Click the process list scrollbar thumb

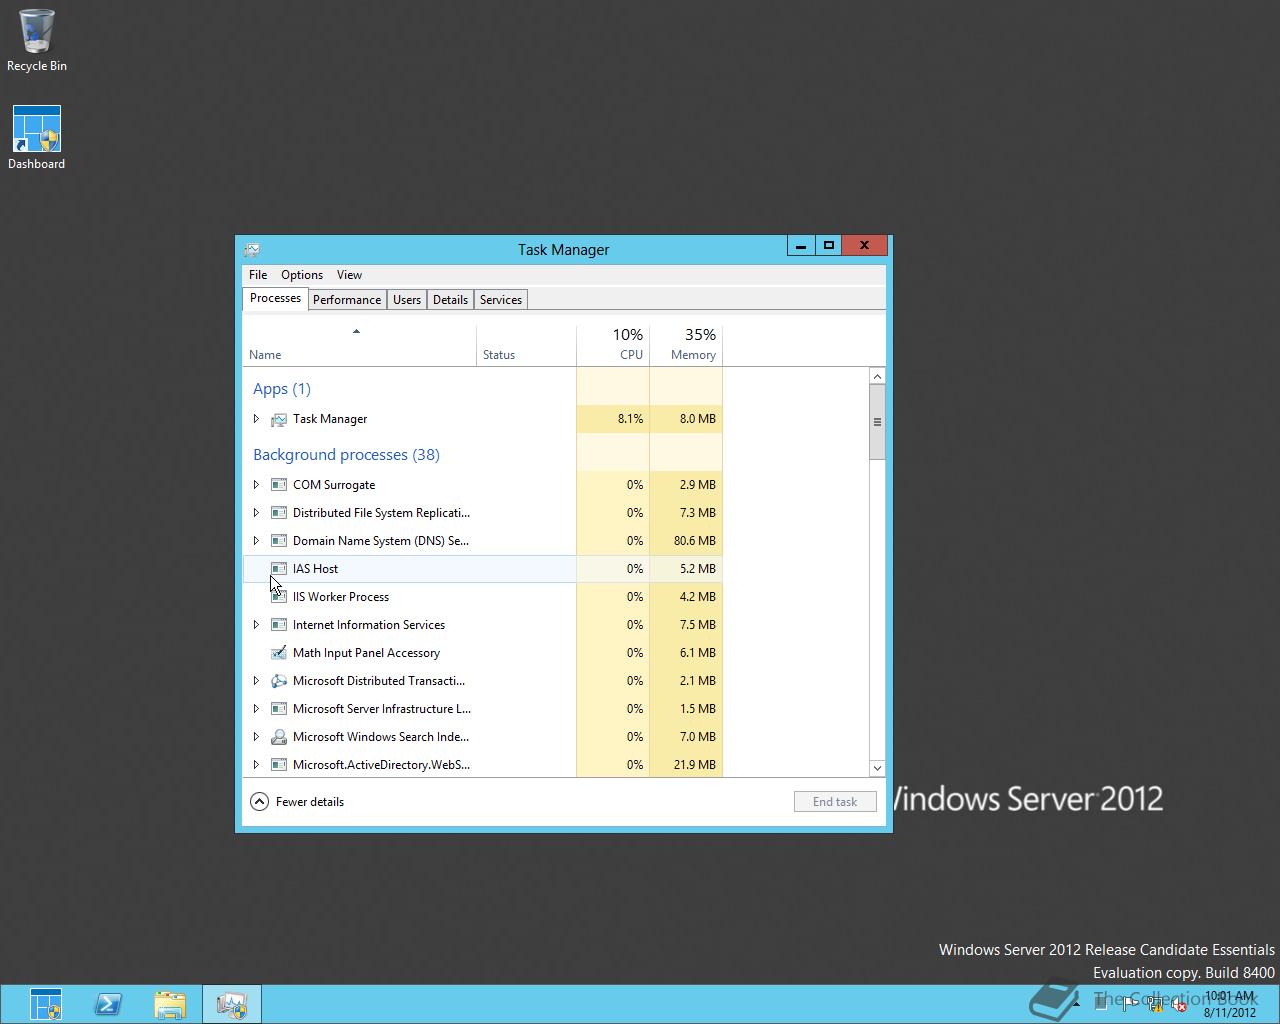tap(877, 422)
